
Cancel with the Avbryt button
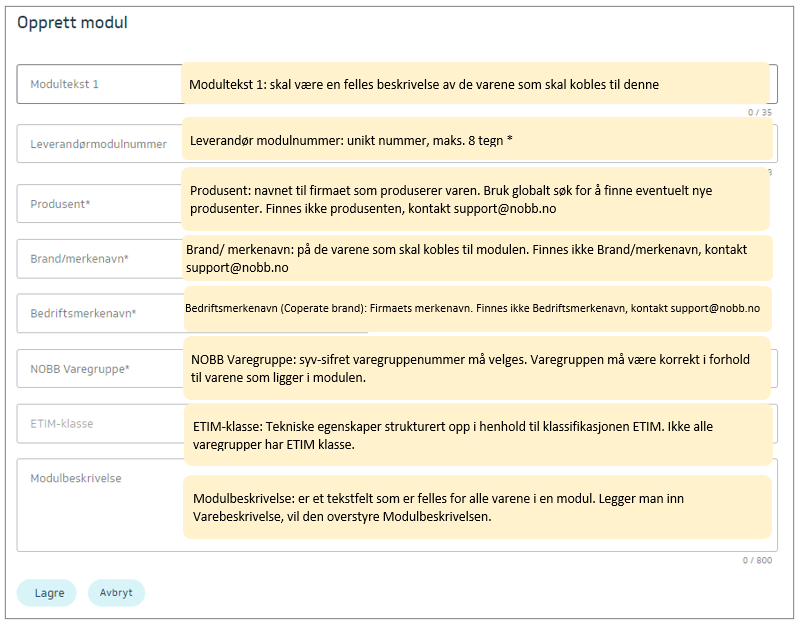(116, 593)
